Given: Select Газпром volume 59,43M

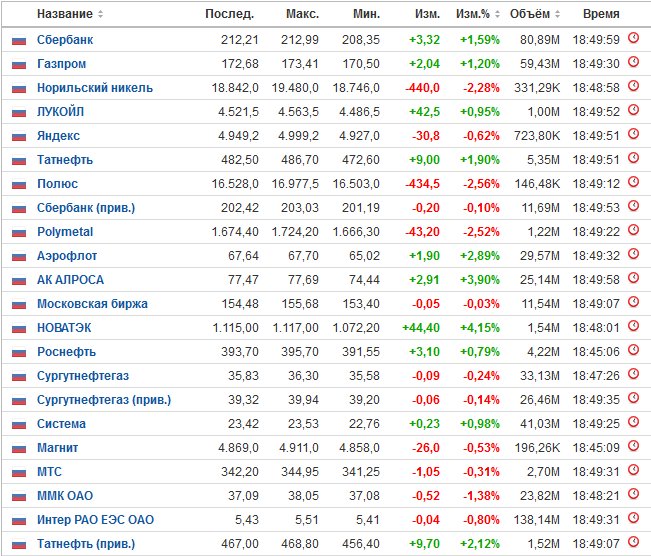Looking at the screenshot, I should [x=540, y=64].
